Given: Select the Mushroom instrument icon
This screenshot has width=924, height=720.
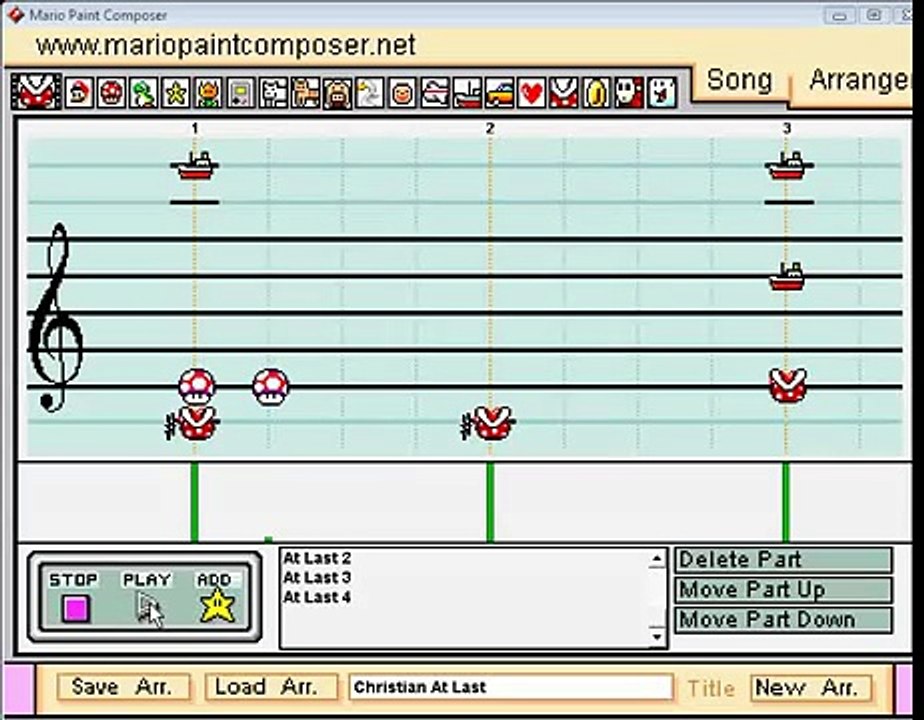Looking at the screenshot, I should tap(111, 93).
